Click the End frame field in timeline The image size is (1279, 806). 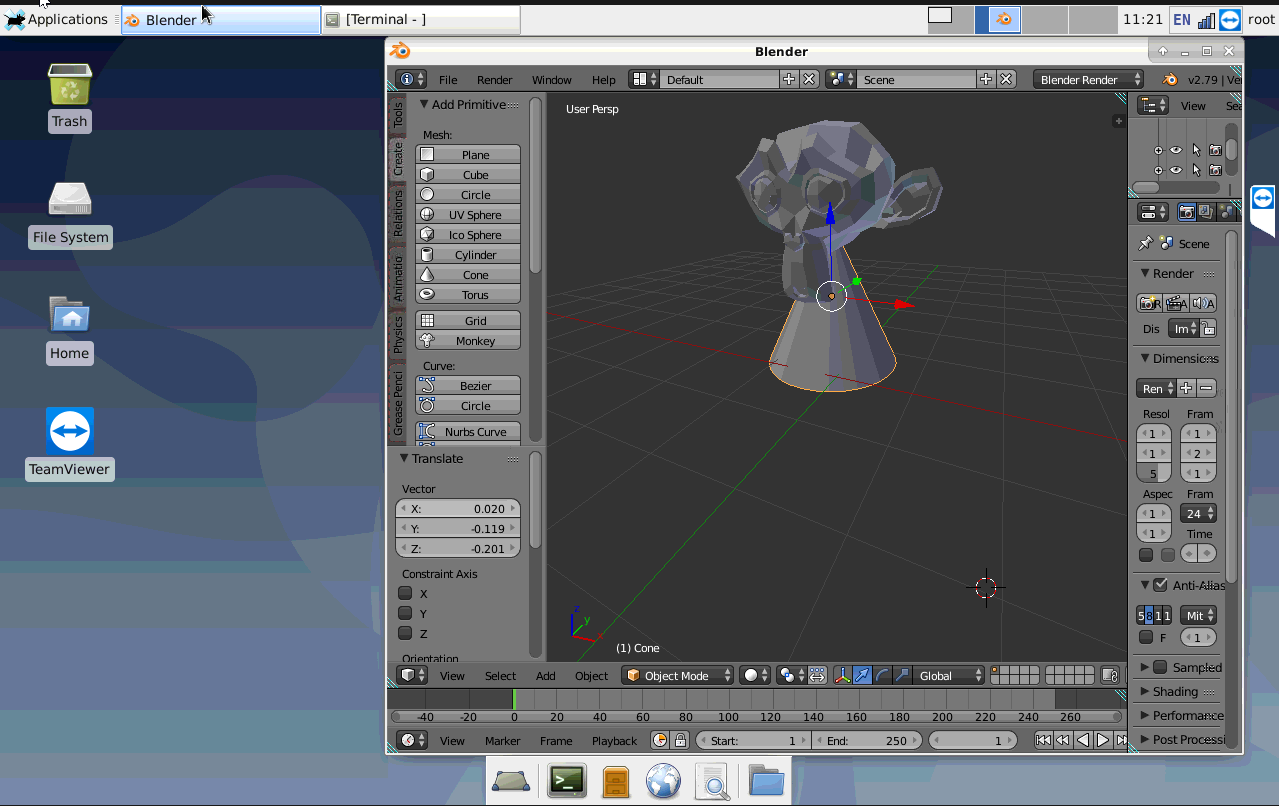(866, 741)
